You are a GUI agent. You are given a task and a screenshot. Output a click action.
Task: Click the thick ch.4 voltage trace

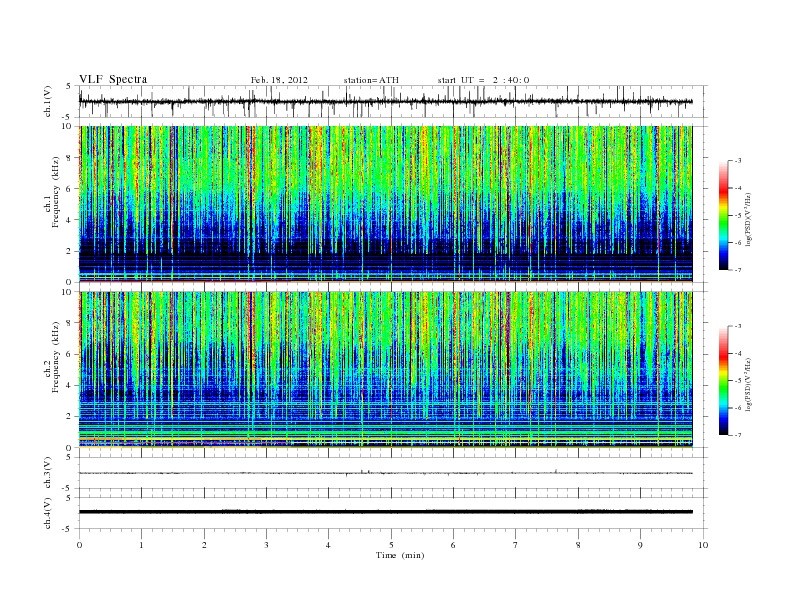(385, 512)
